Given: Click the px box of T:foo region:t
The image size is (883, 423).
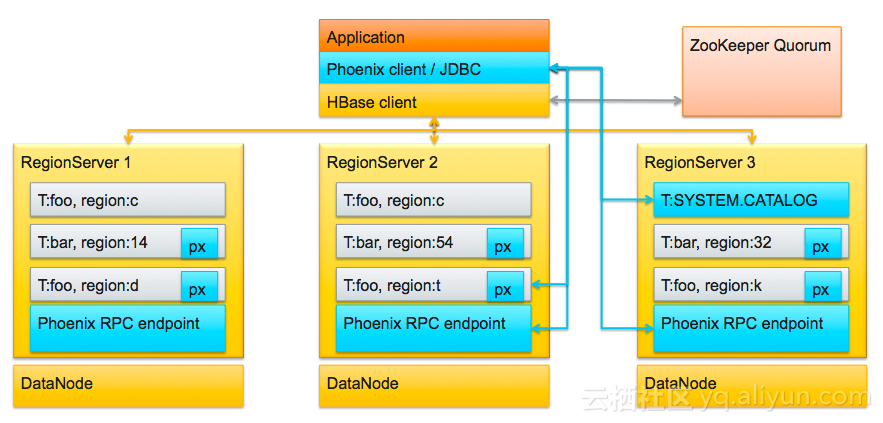Looking at the screenshot, I should tap(505, 287).
